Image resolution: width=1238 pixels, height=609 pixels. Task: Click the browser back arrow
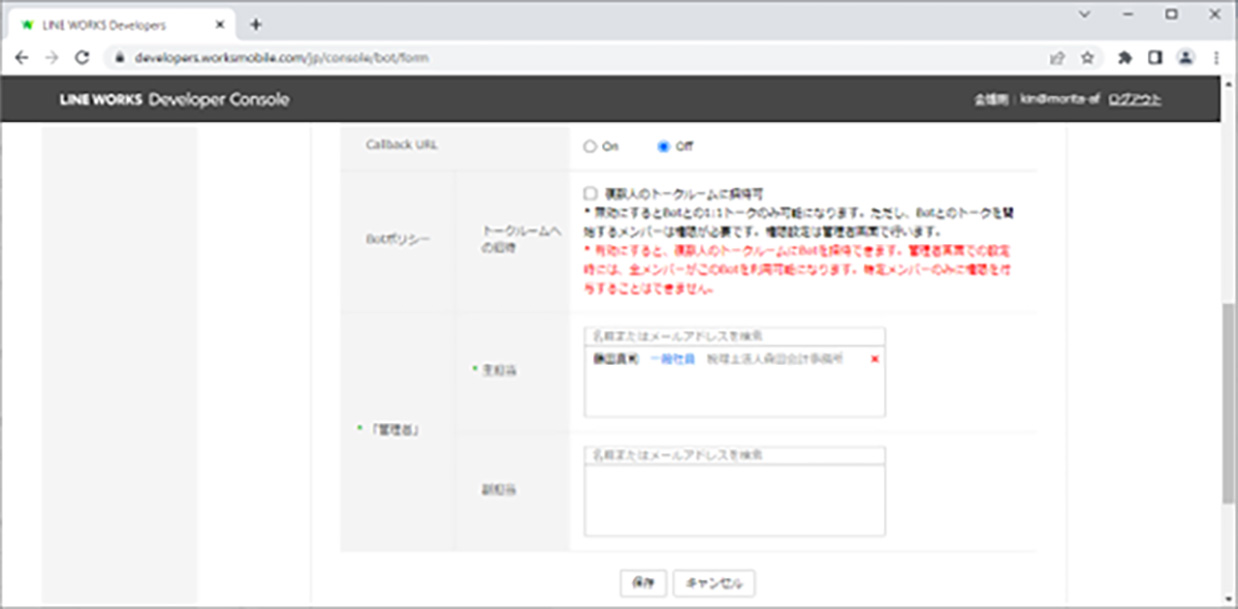(22, 58)
